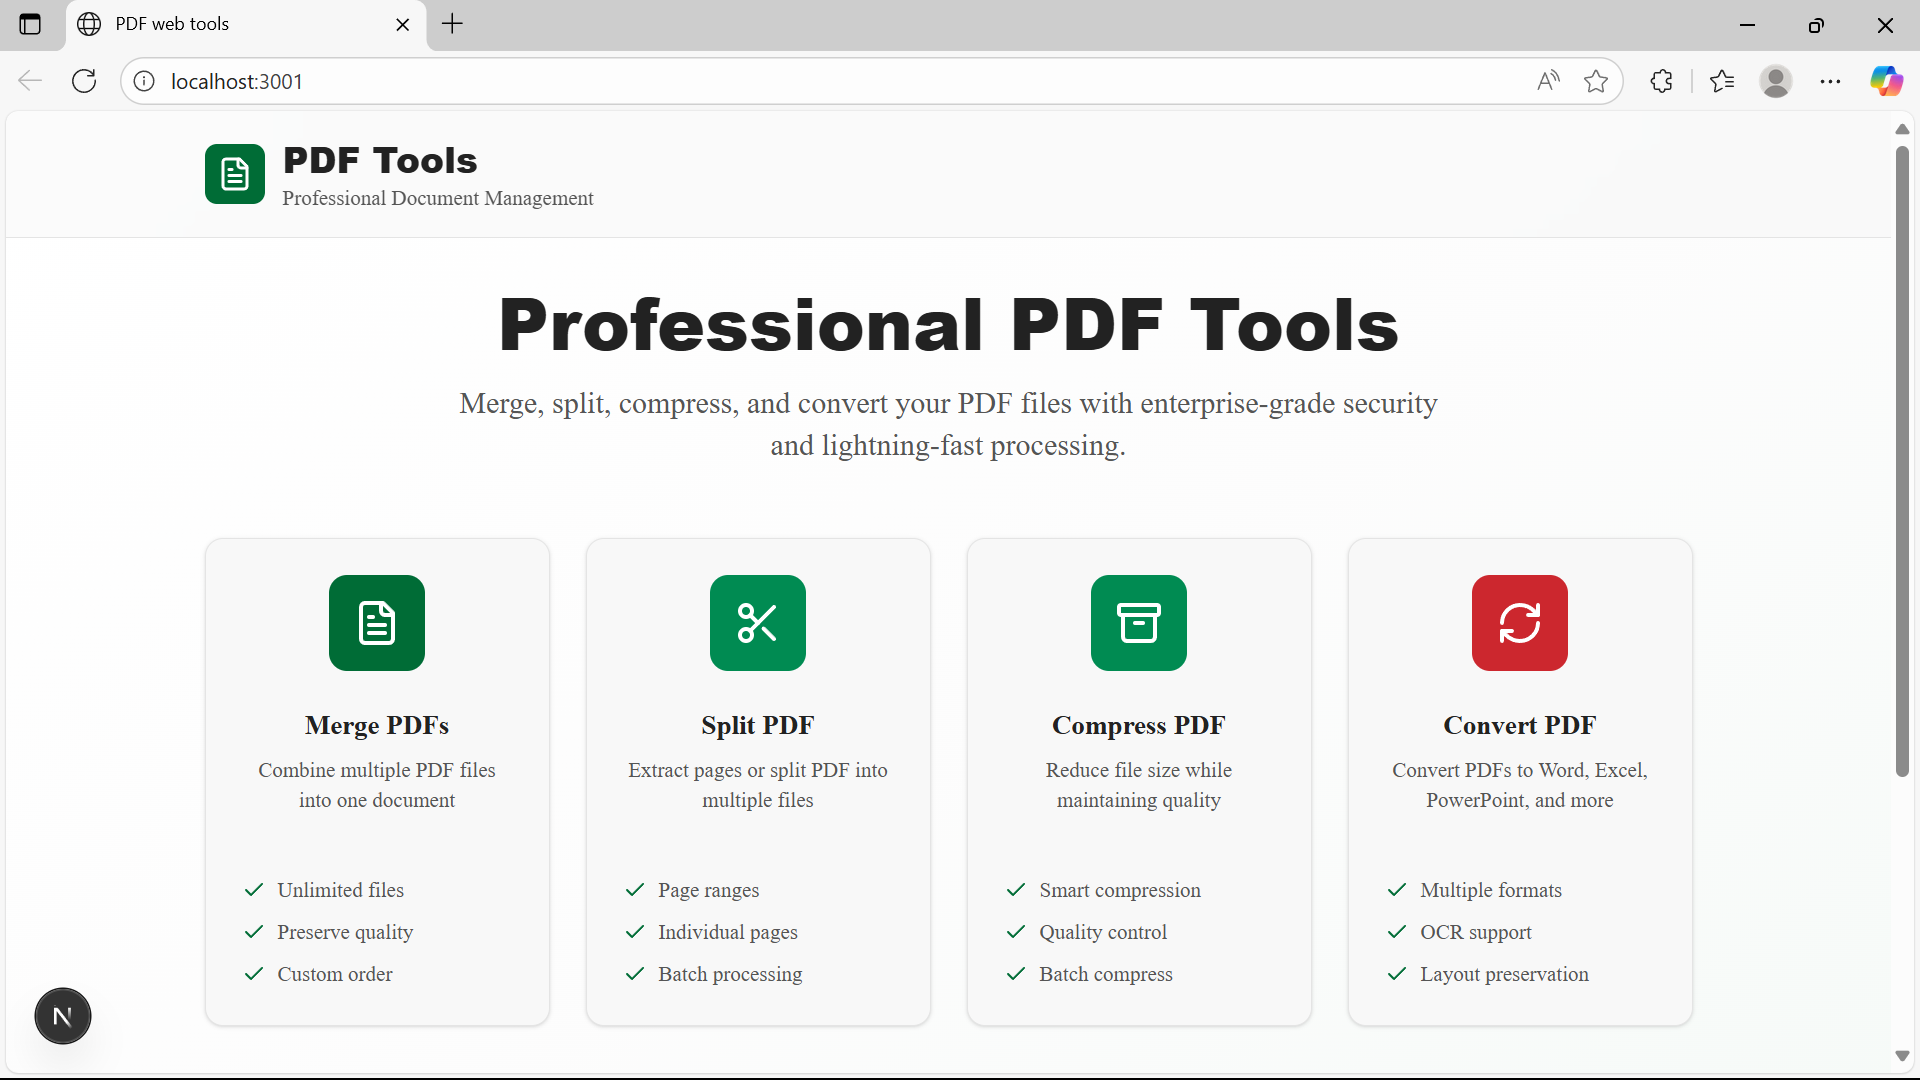
Task: Click the Quality control feature text
Action: pyautogui.click(x=1103, y=932)
